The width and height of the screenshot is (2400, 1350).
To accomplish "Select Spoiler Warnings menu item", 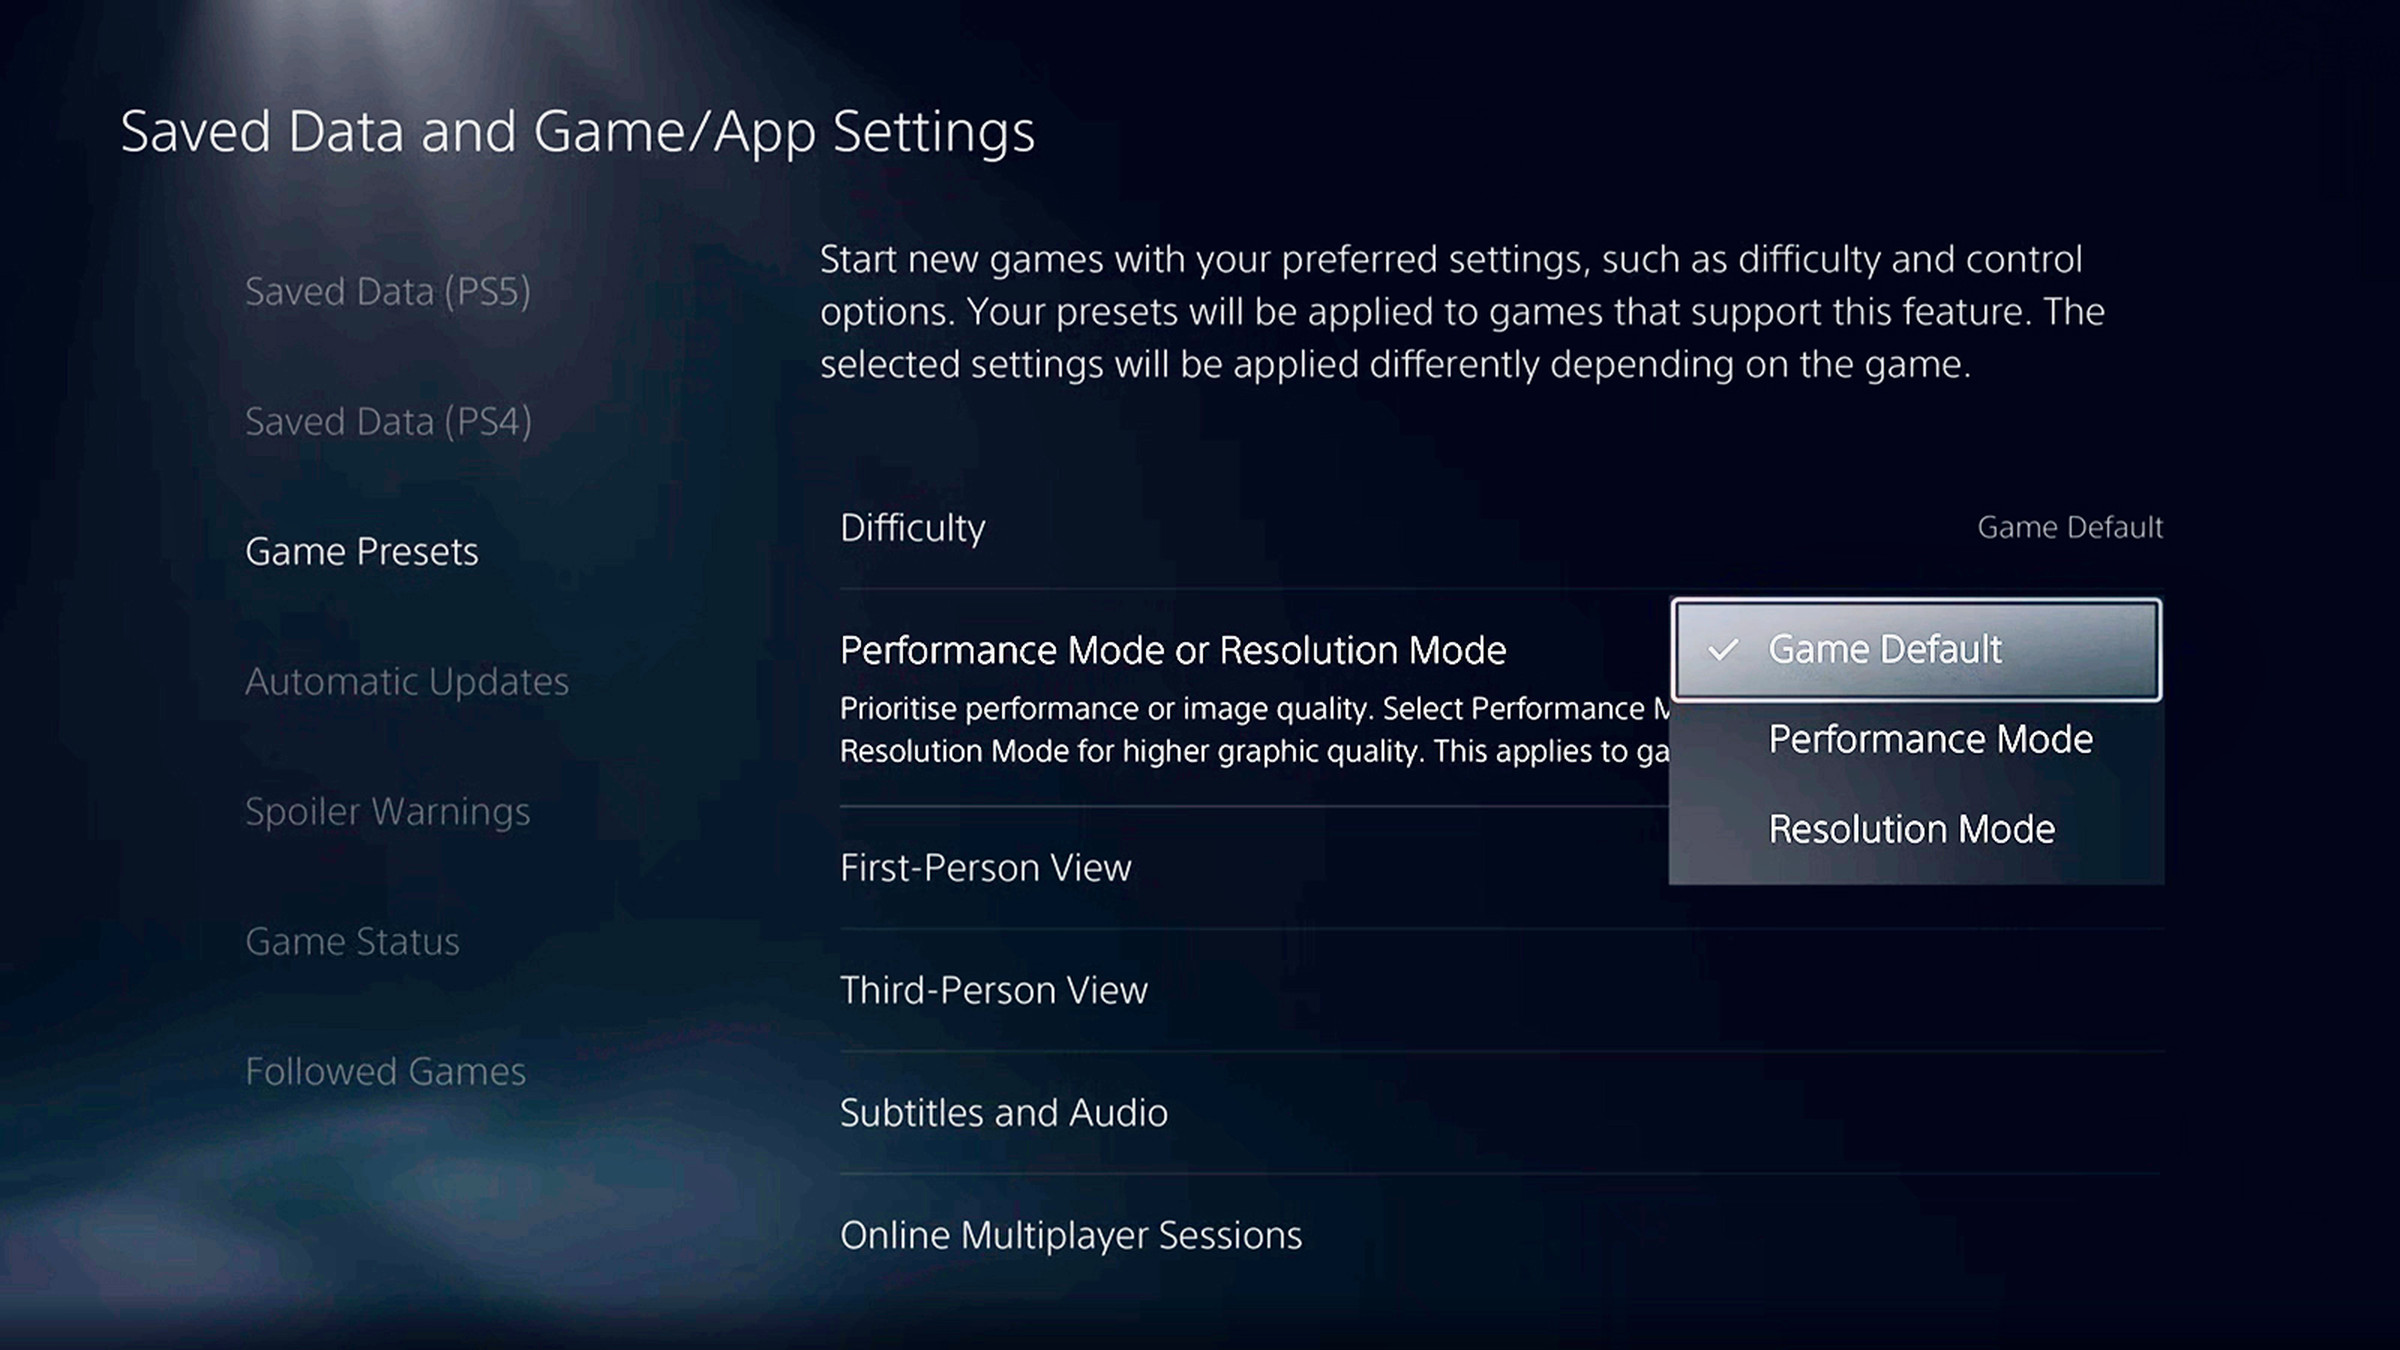I will click(x=384, y=809).
